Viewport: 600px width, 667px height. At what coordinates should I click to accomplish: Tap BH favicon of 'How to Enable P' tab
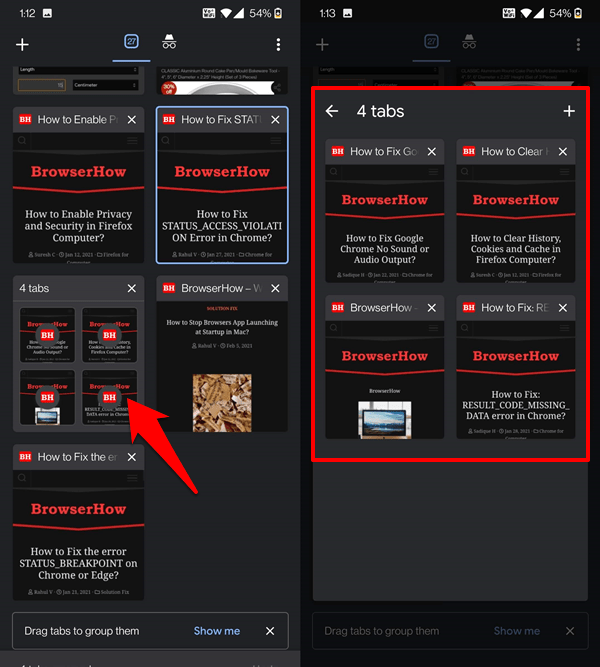click(x=26, y=120)
